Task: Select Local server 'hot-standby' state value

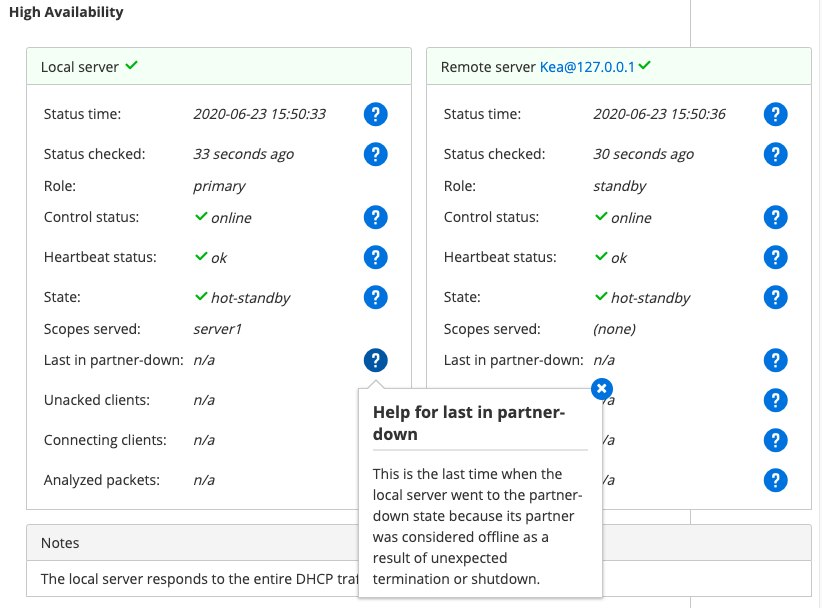Action: tap(251, 298)
